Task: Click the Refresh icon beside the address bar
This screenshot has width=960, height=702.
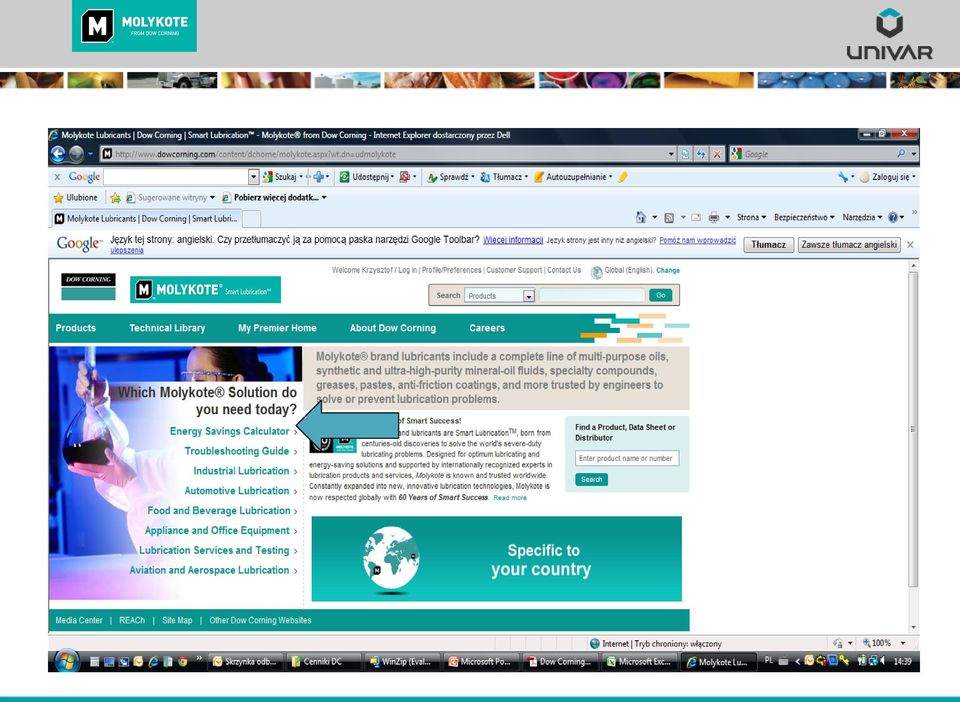Action: pos(701,154)
